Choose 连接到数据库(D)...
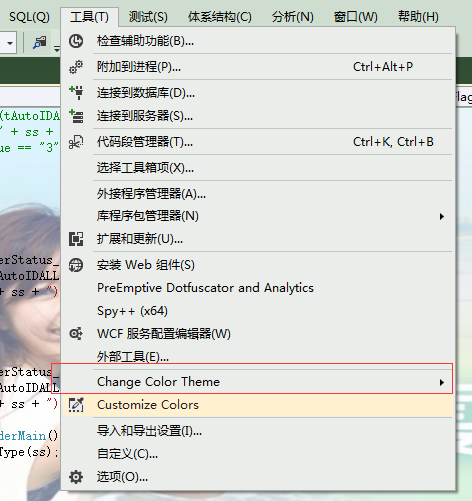472x501 pixels. pos(257,92)
